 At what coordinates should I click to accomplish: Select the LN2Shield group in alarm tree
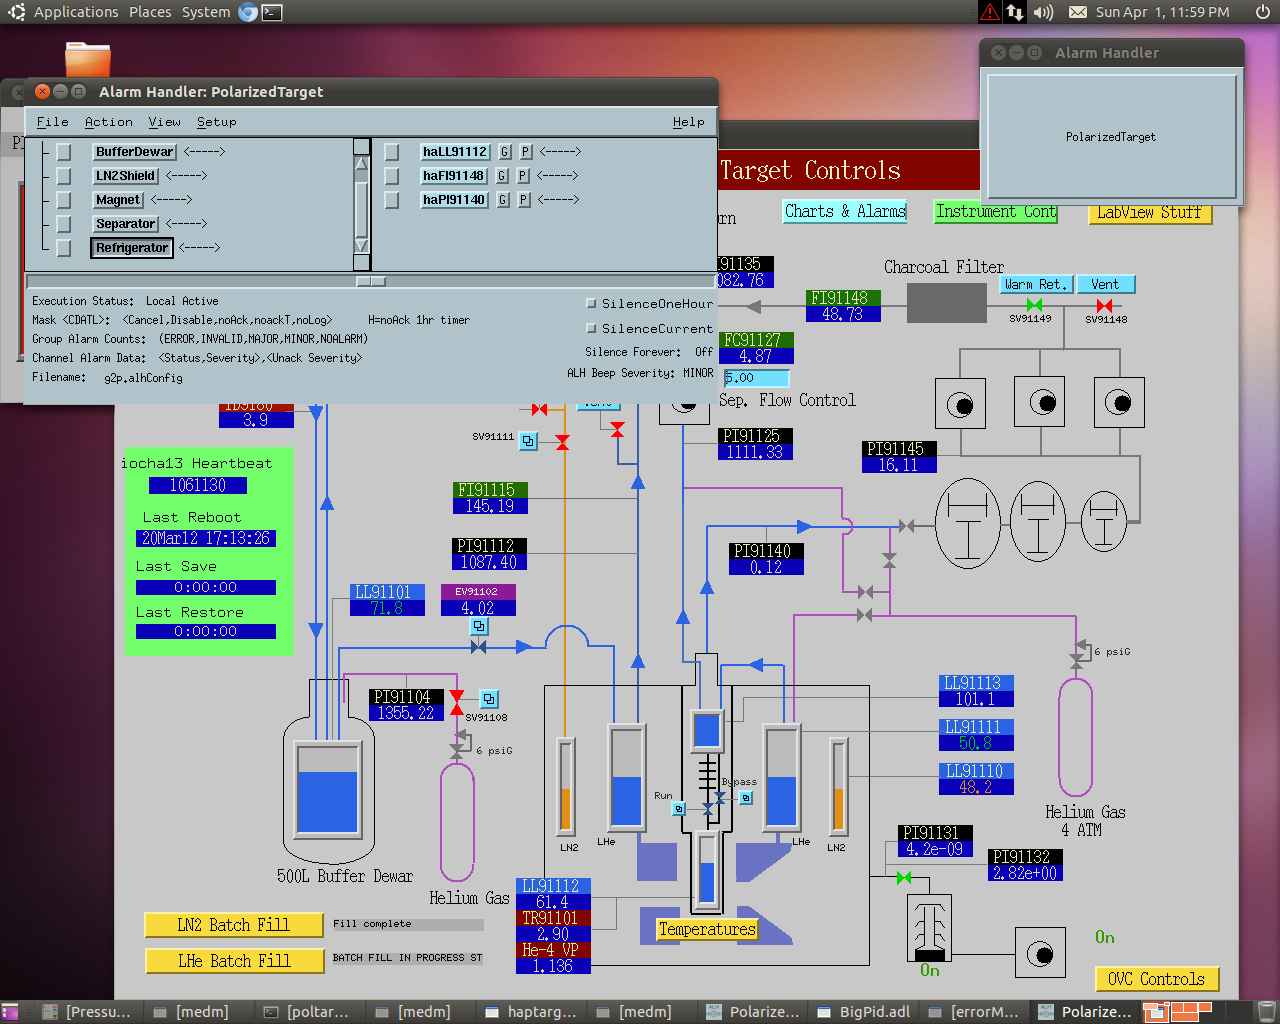[125, 176]
